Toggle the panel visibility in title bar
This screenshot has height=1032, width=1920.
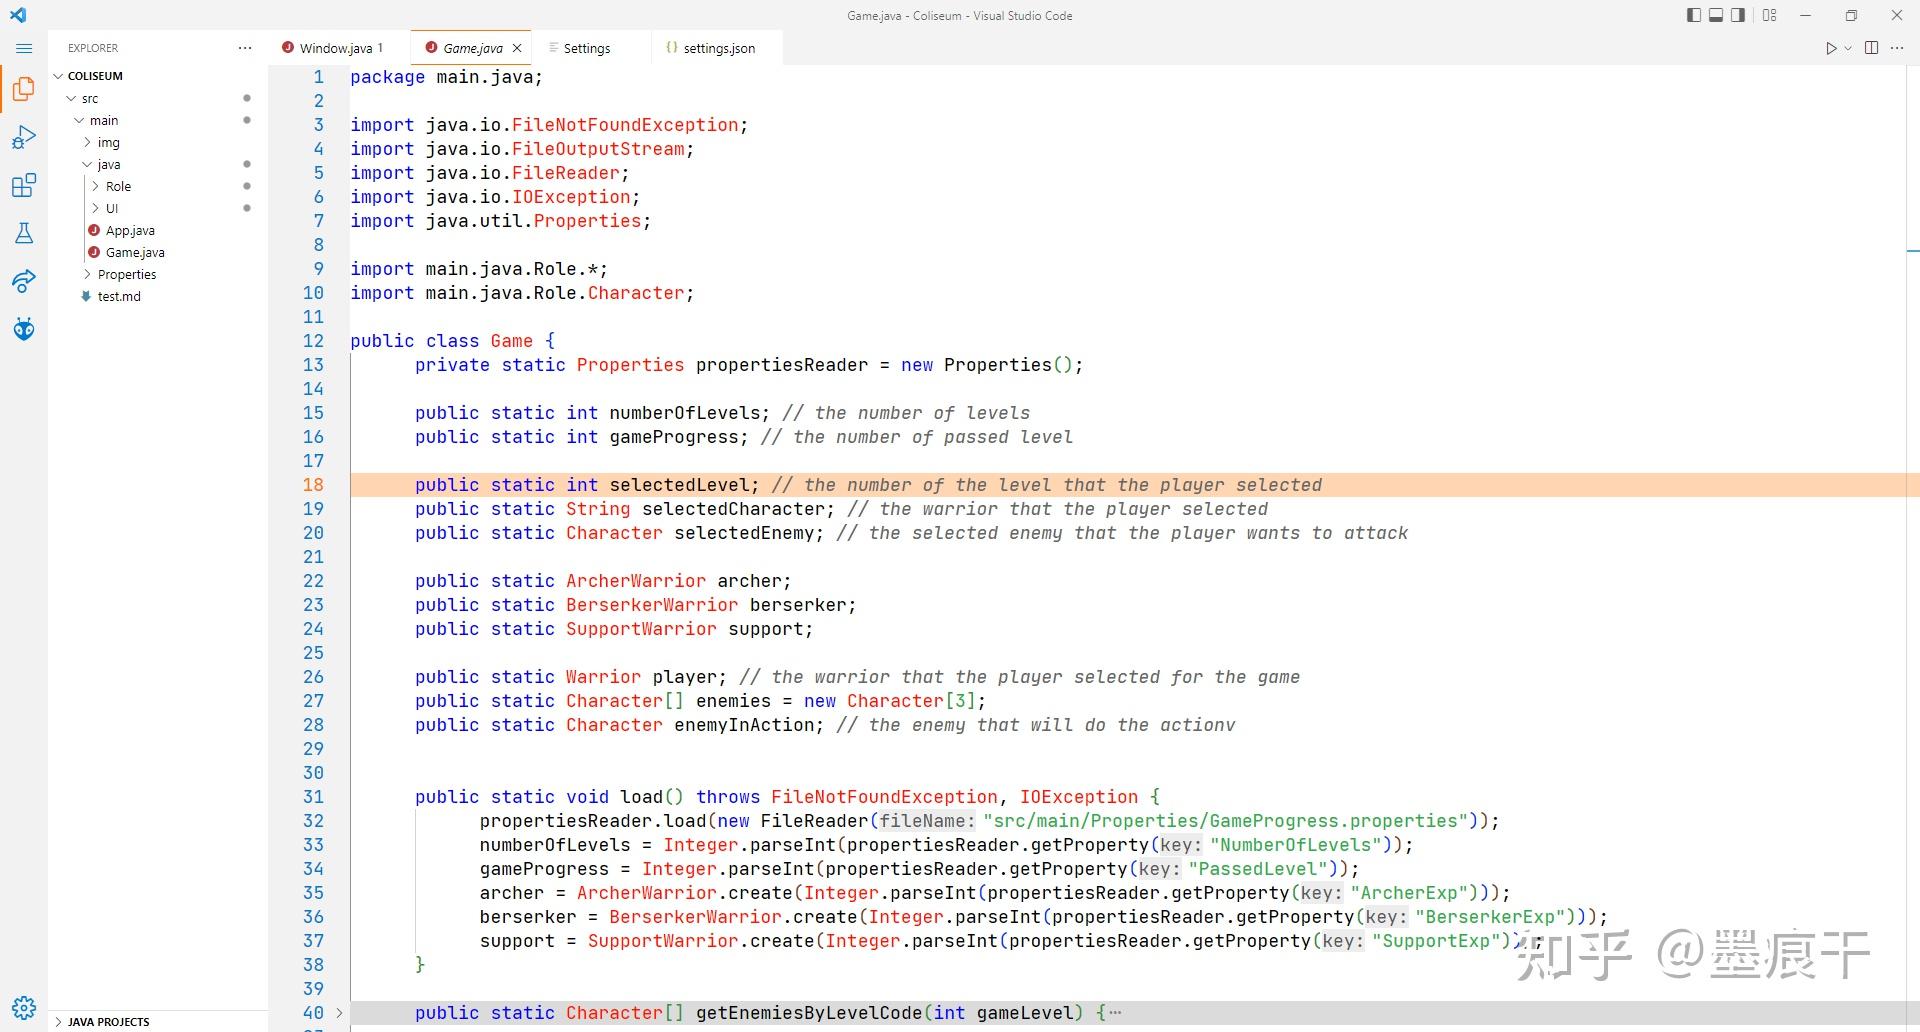tap(1716, 15)
